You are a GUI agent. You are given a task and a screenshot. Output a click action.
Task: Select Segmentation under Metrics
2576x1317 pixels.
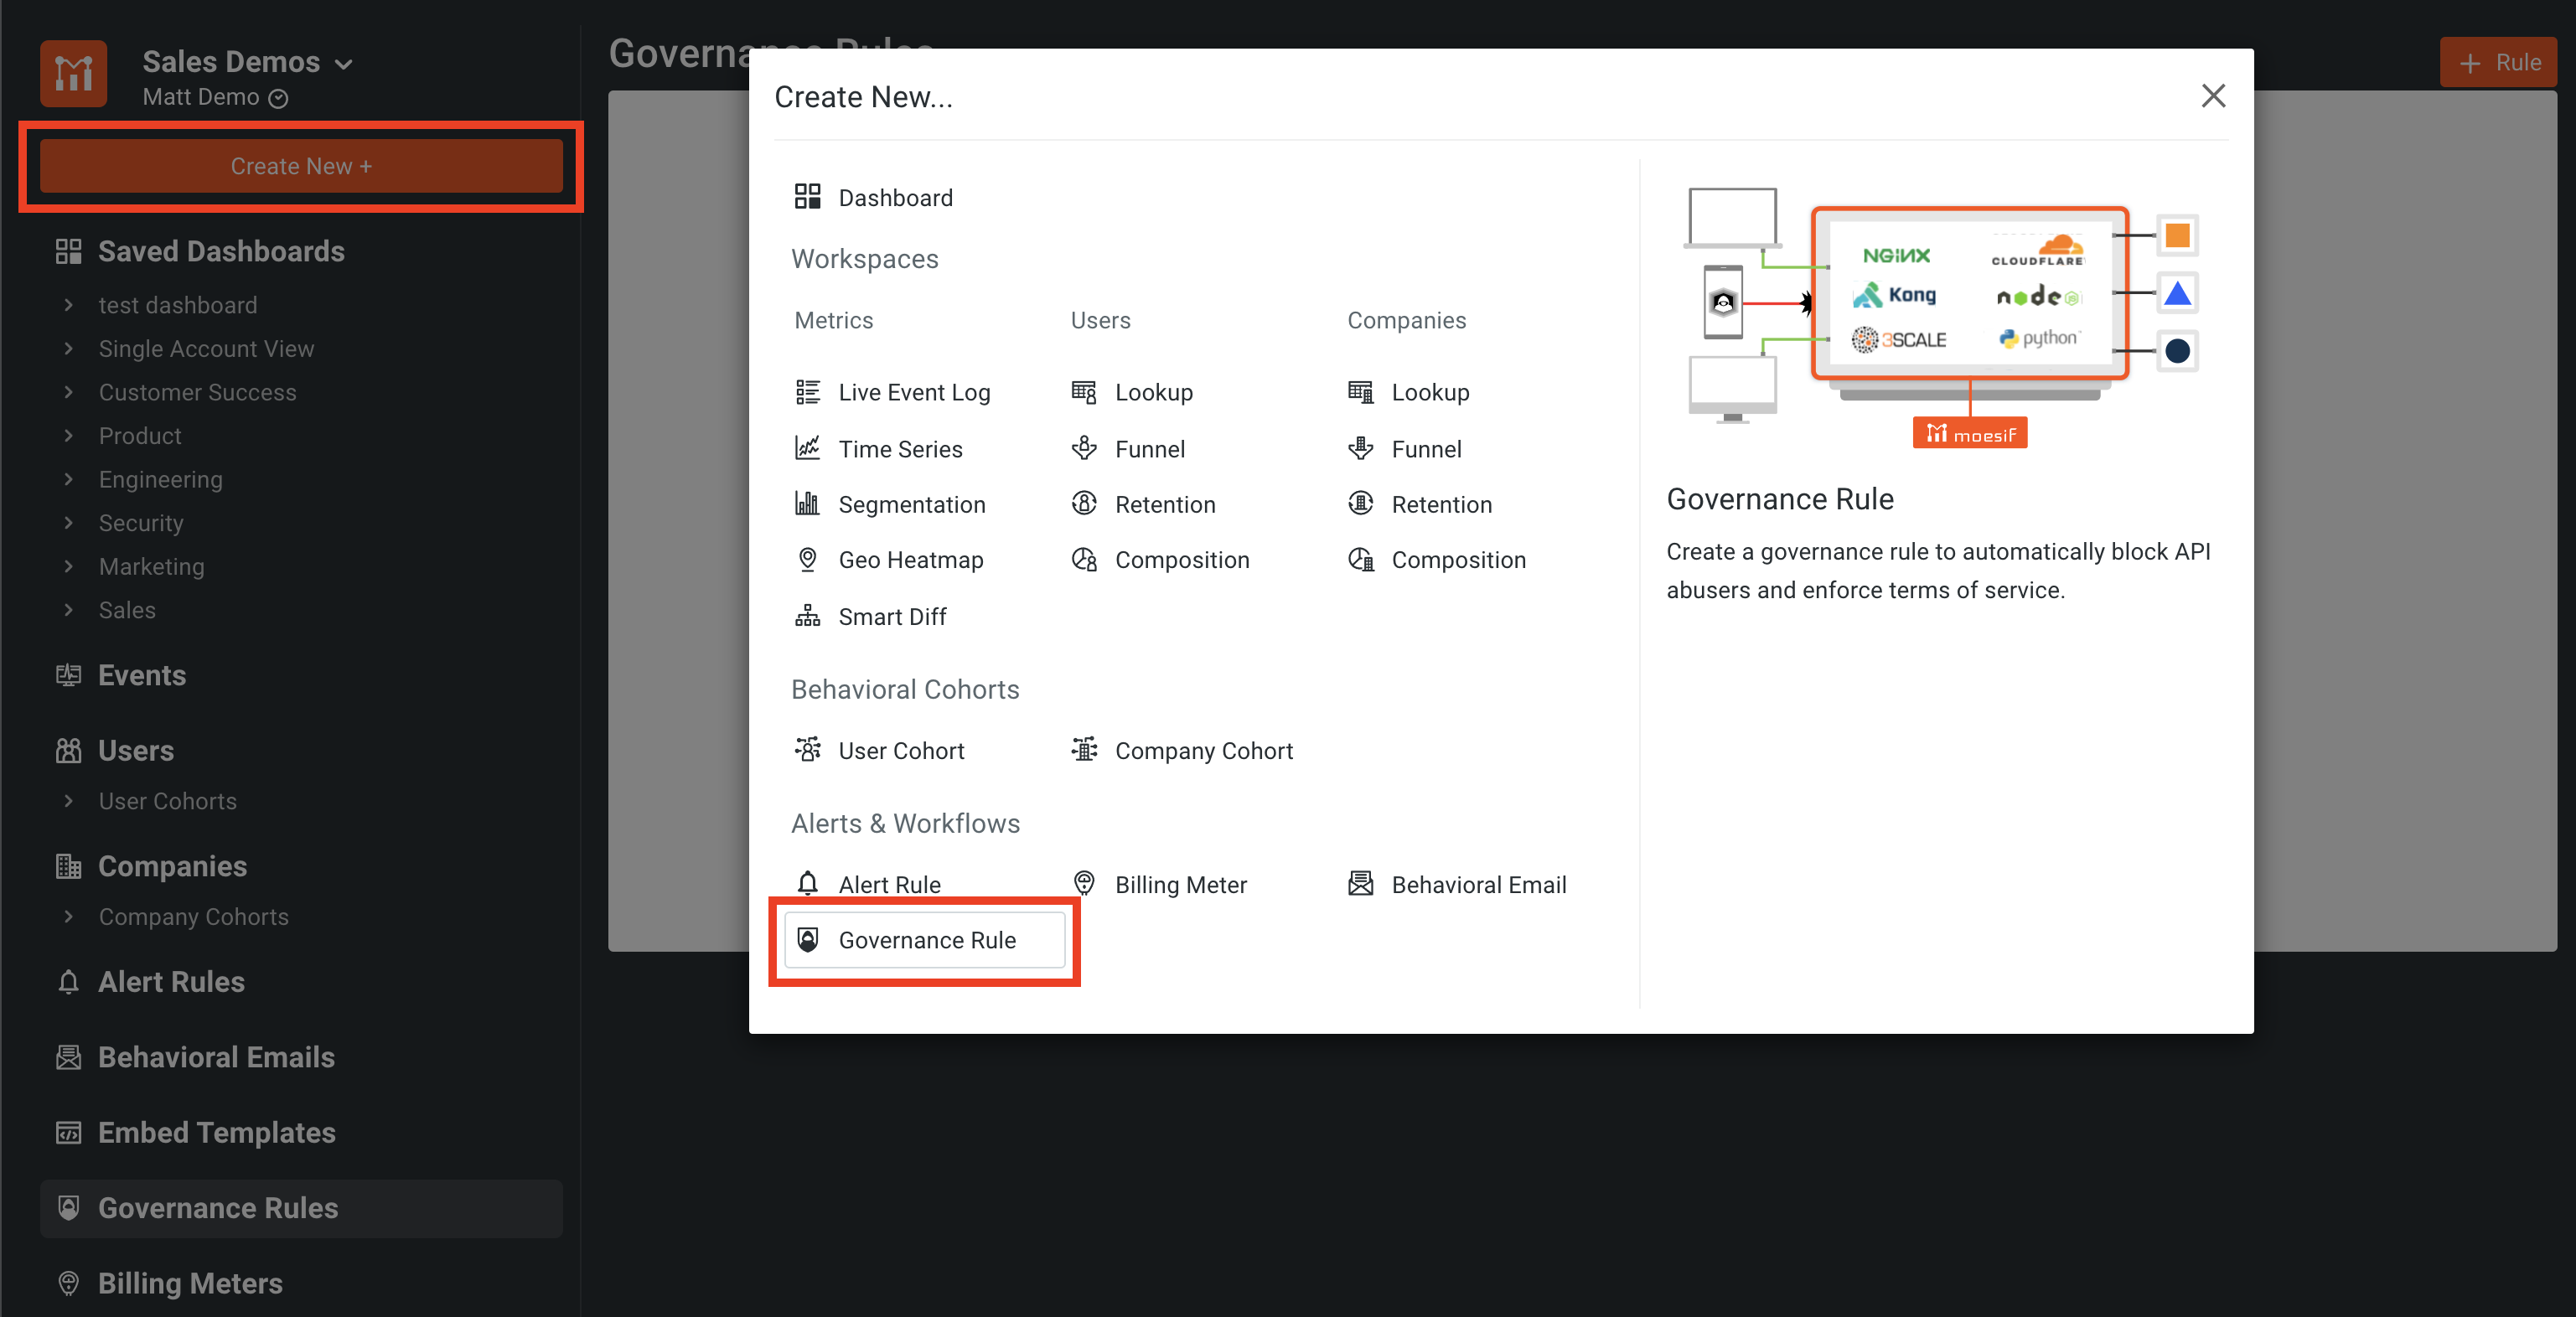[911, 504]
